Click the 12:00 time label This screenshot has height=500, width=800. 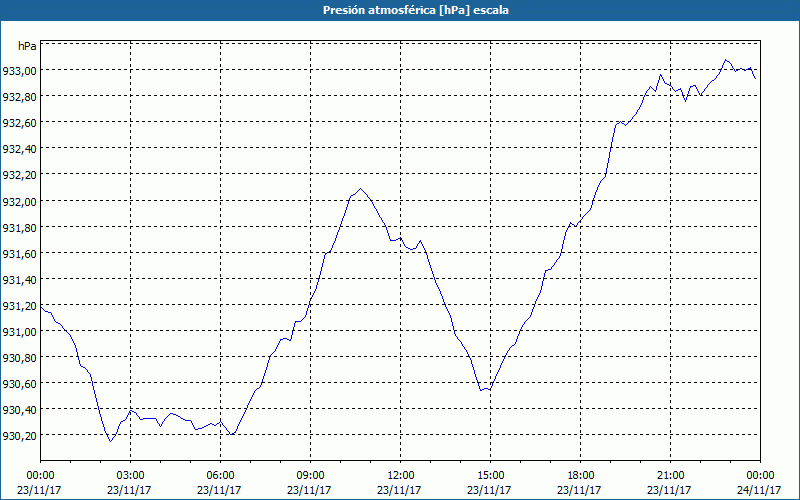[401, 476]
